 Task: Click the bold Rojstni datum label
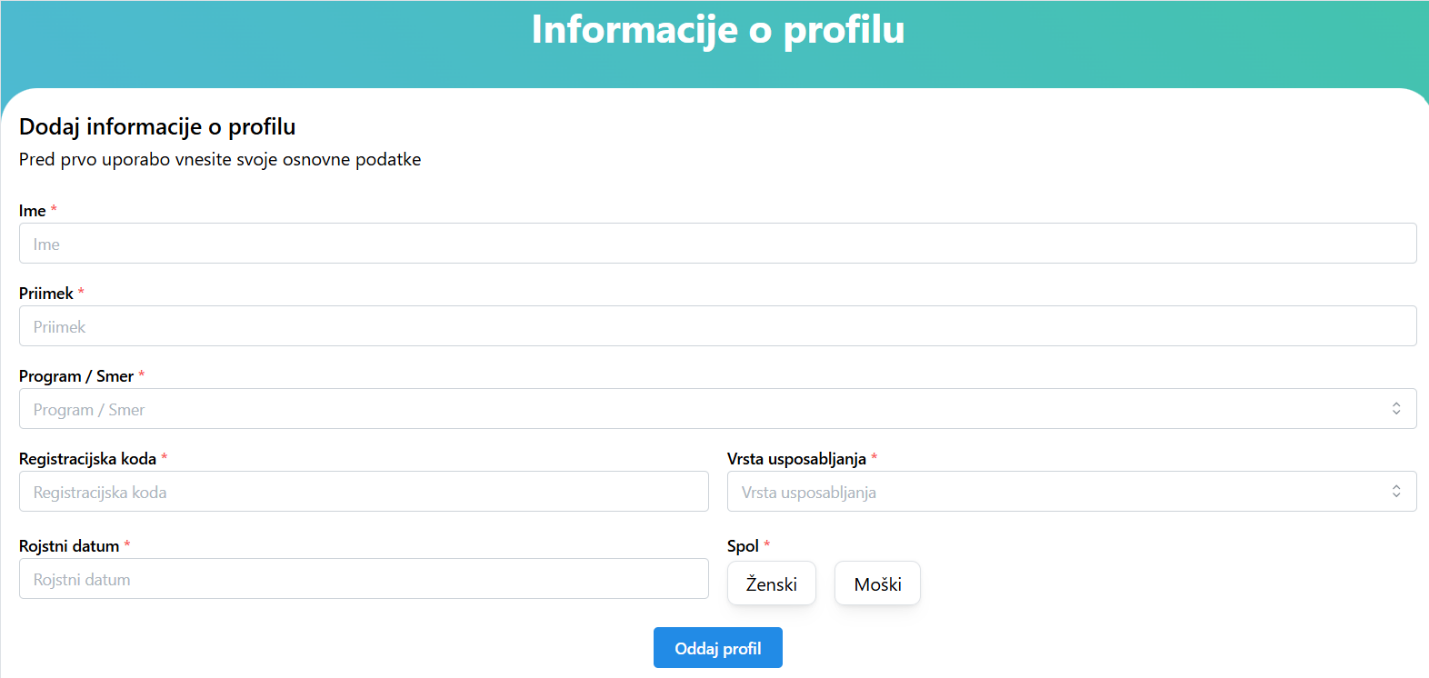[x=69, y=546]
